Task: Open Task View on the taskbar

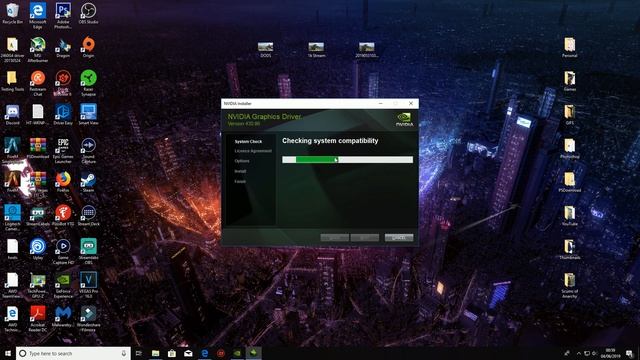Action: pyautogui.click(x=139, y=353)
